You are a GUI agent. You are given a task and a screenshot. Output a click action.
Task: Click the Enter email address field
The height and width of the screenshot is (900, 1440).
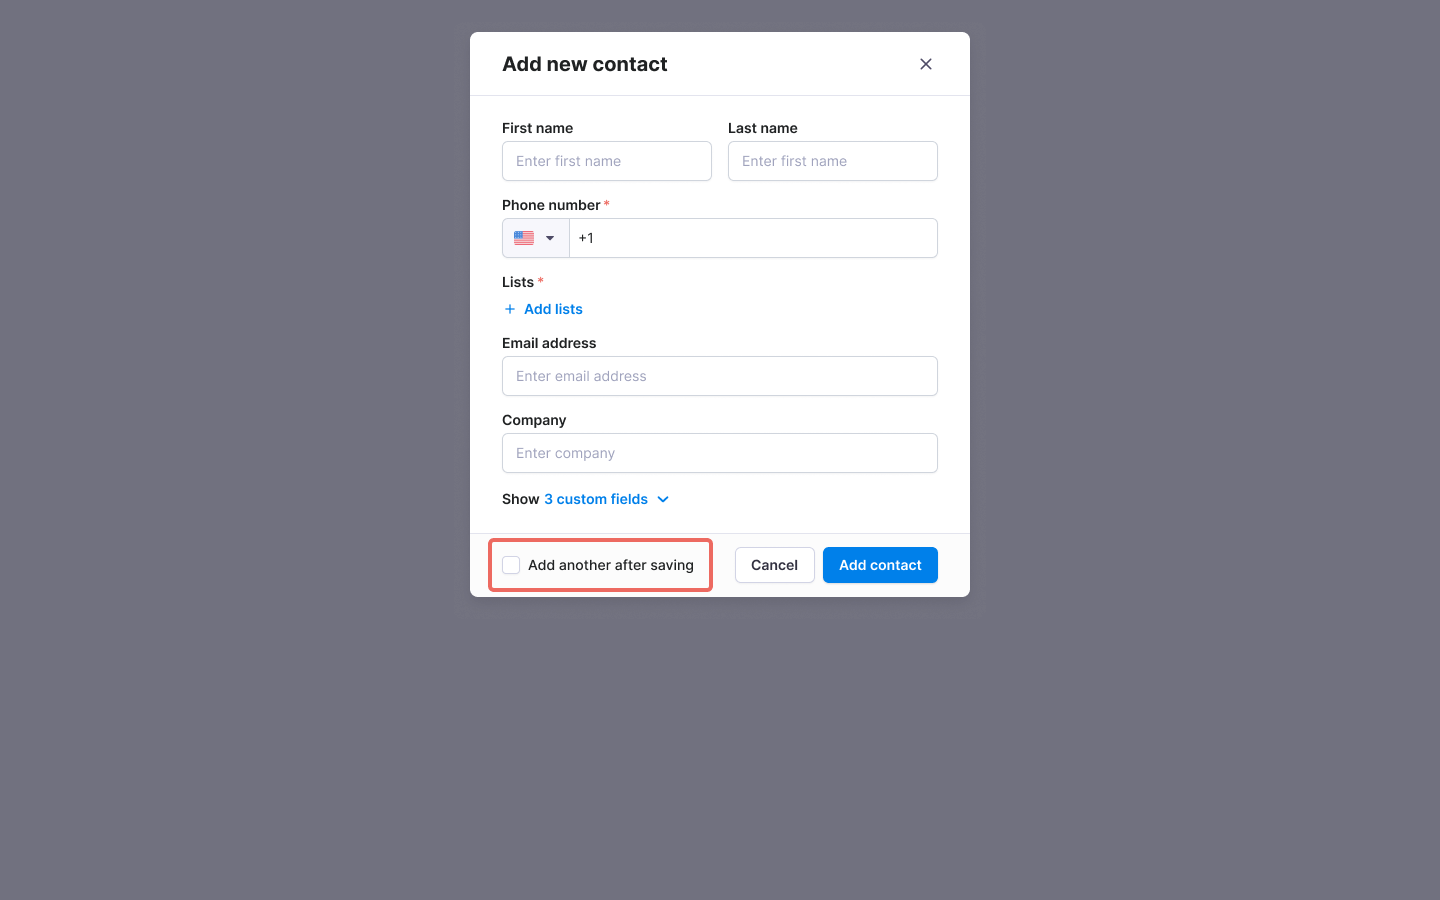click(719, 376)
